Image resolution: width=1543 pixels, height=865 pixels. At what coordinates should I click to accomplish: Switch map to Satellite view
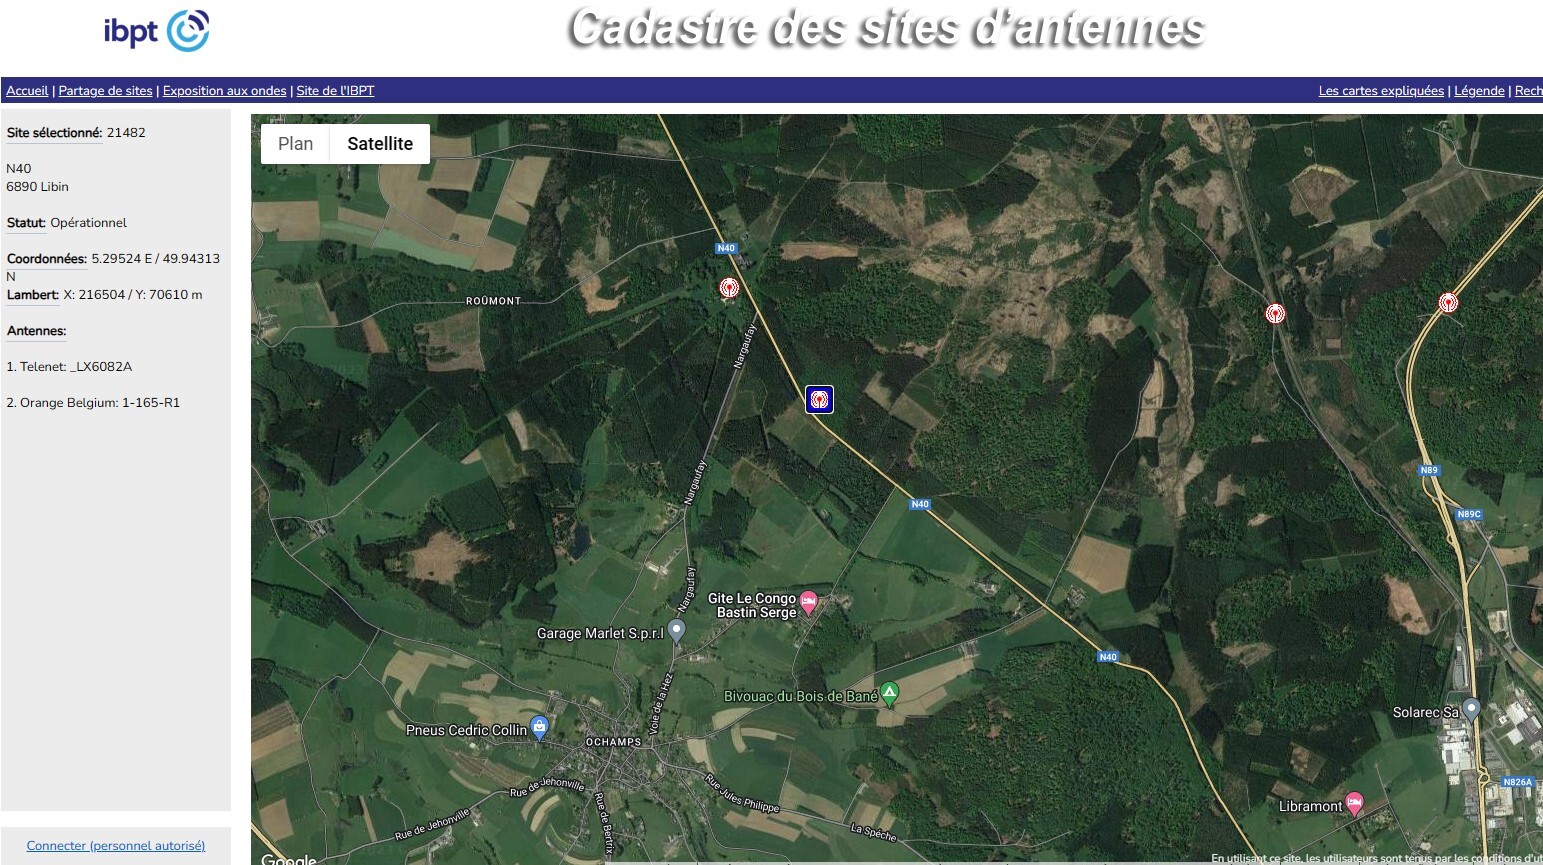click(x=380, y=144)
